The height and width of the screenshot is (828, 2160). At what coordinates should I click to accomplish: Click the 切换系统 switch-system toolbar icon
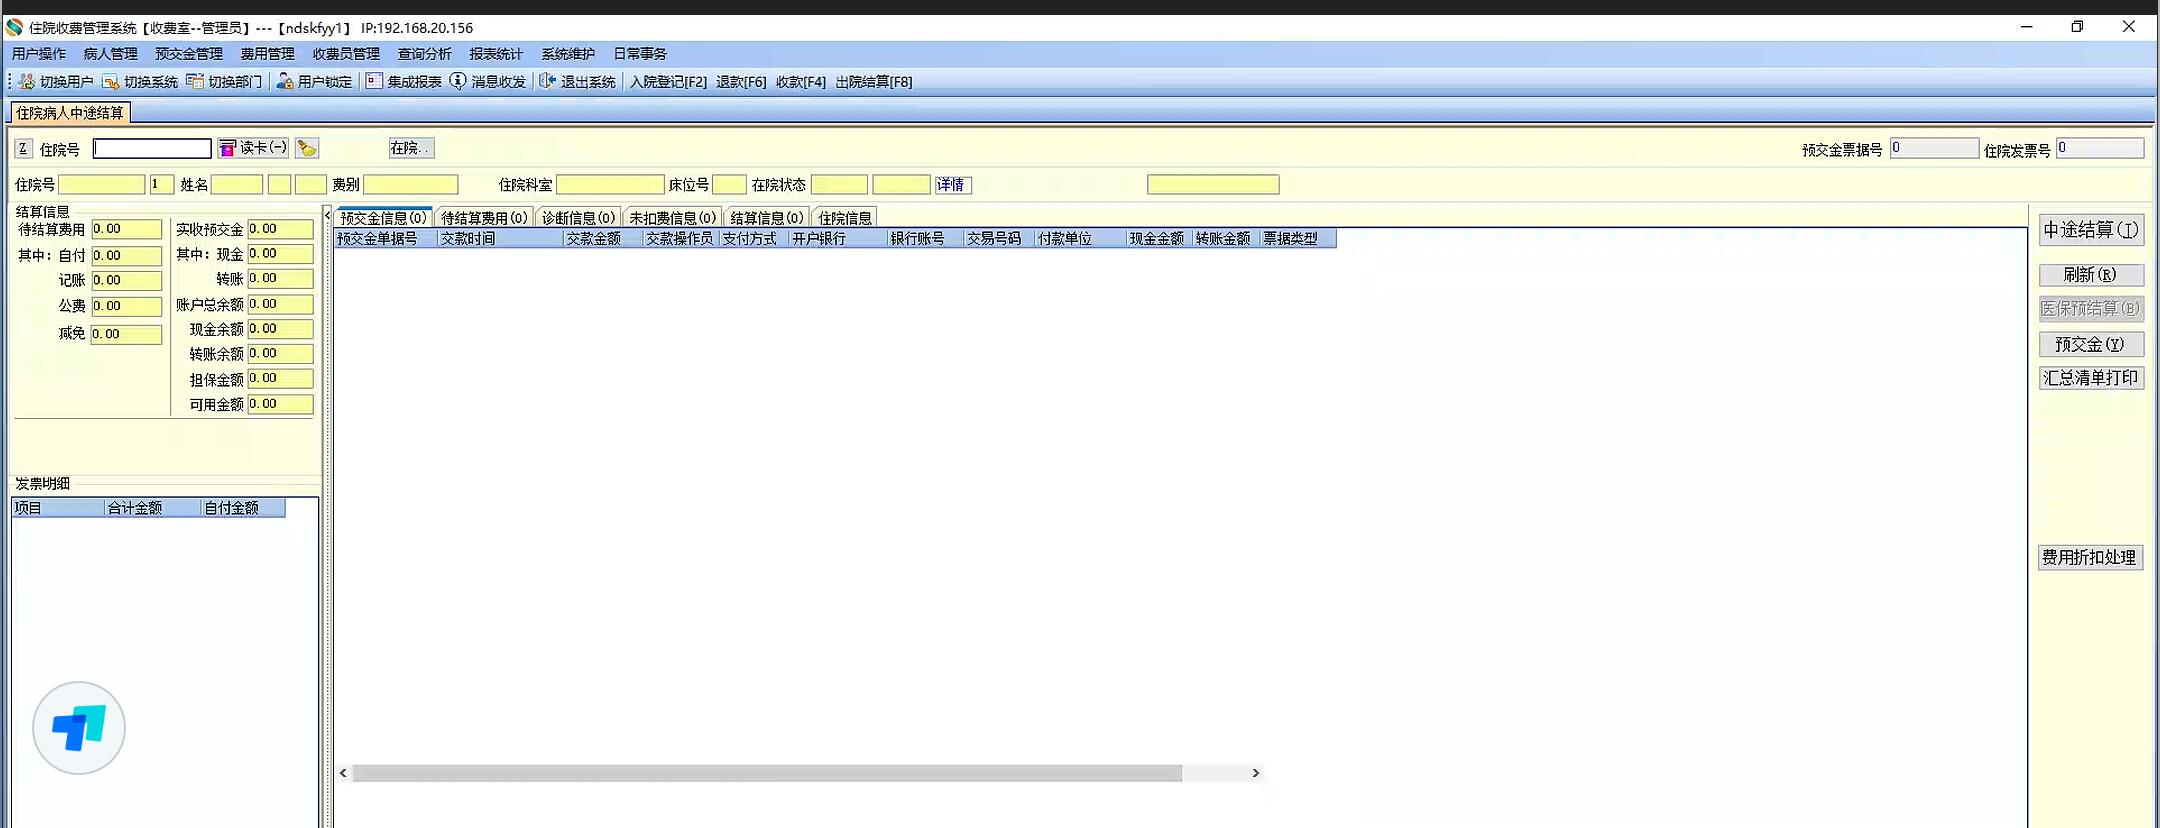111,82
